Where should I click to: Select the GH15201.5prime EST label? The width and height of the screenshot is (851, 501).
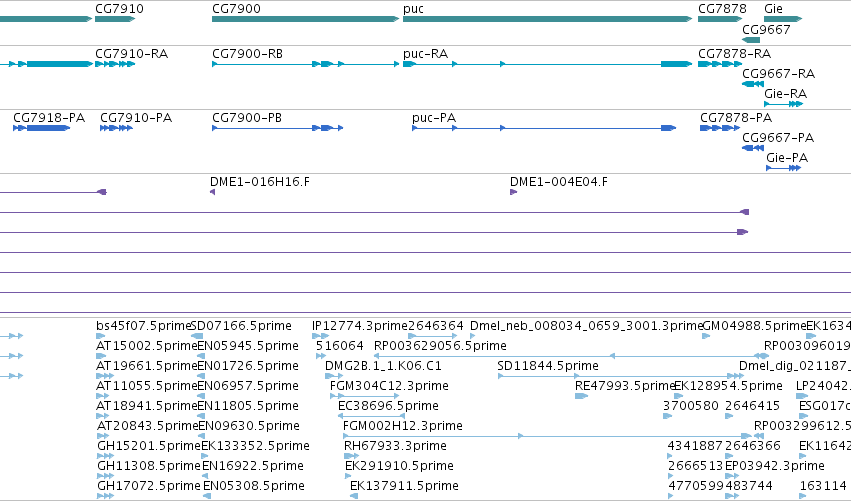point(149,446)
